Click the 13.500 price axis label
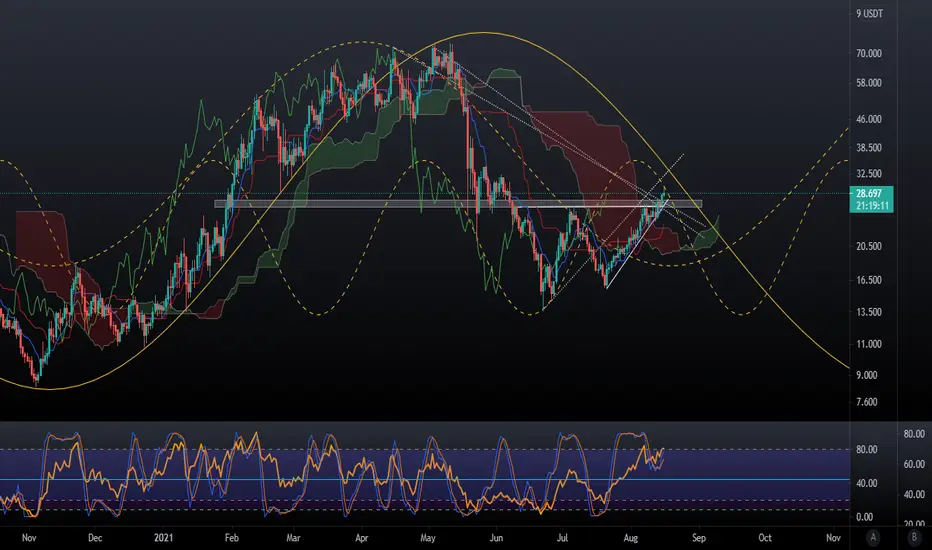The image size is (932, 550). (x=868, y=312)
